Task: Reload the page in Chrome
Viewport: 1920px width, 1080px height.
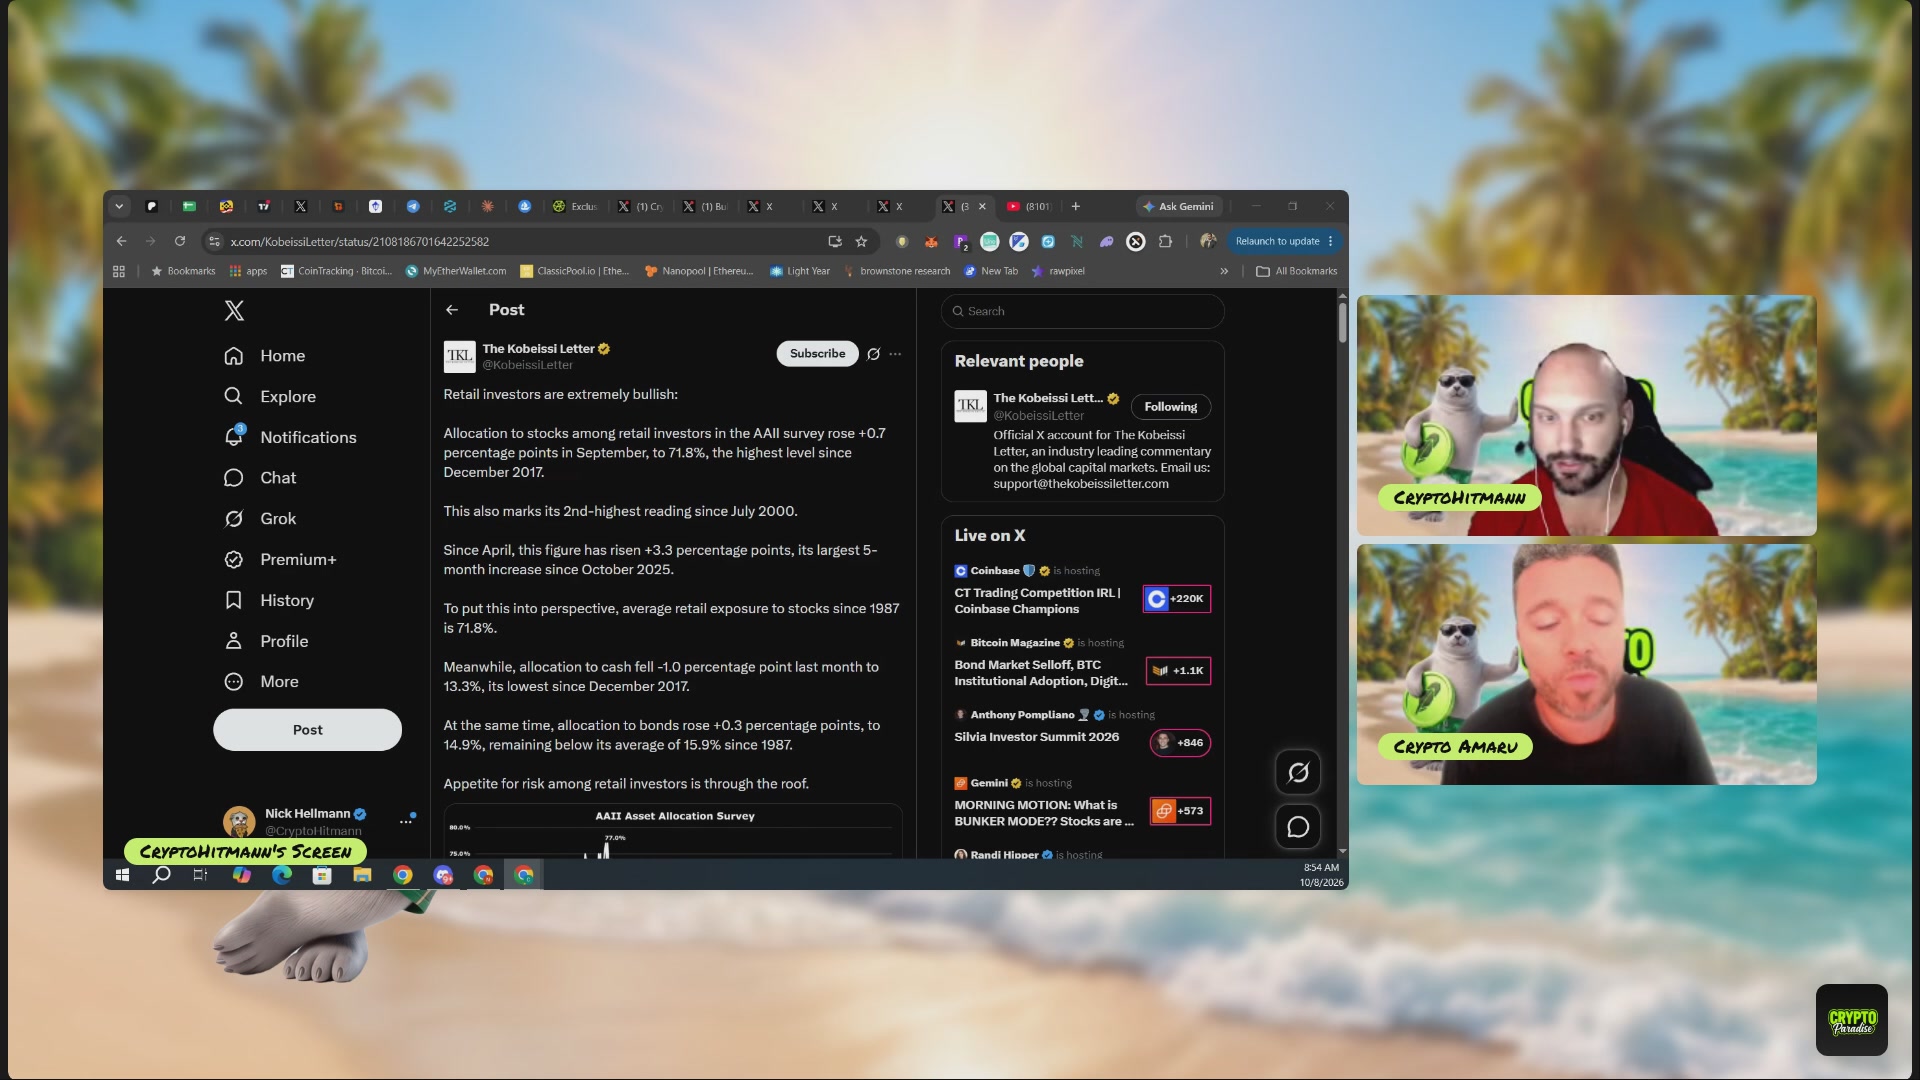Action: pyautogui.click(x=180, y=241)
